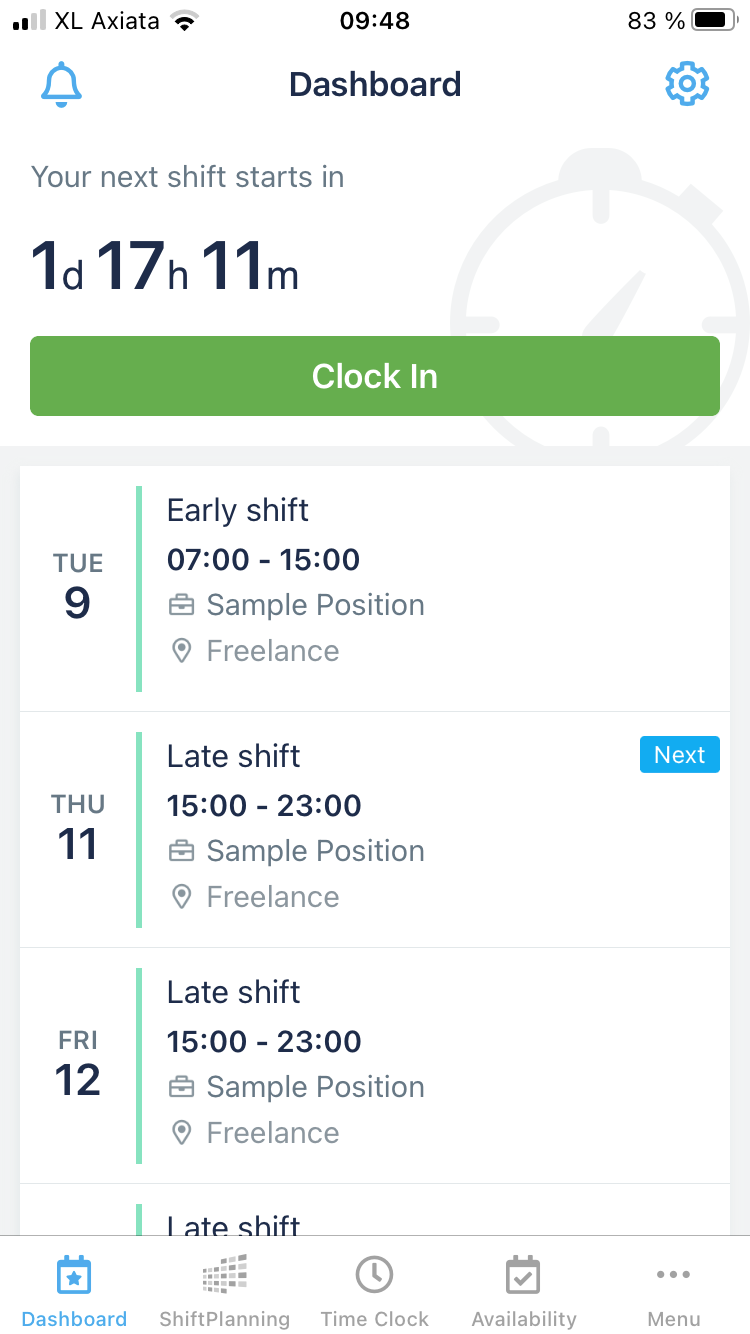Screen dimensions: 750x1334
Task: Go to the Availability tab
Action: [524, 1291]
